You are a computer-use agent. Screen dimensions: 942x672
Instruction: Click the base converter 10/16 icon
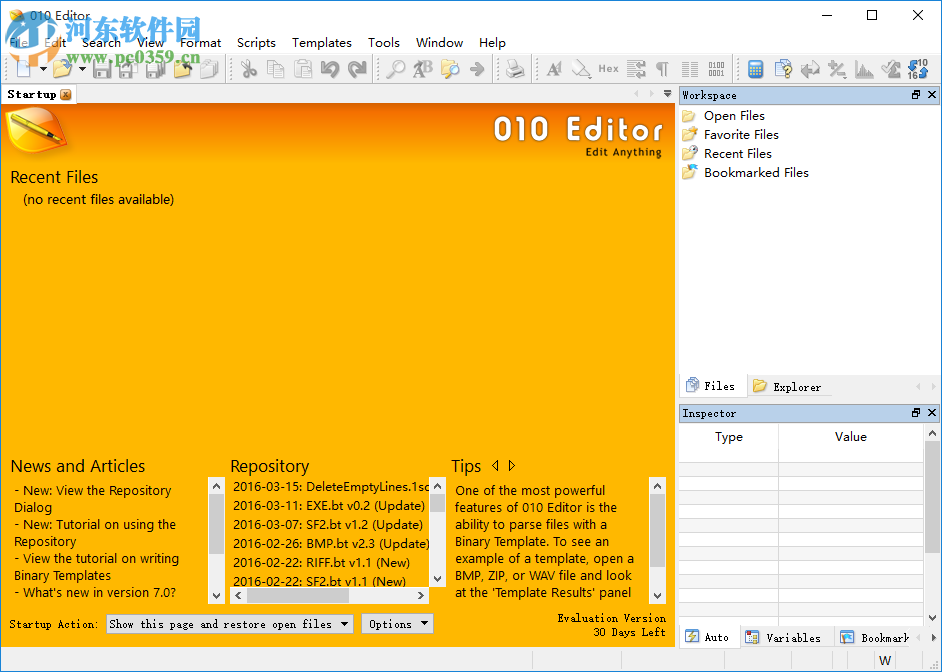(918, 69)
